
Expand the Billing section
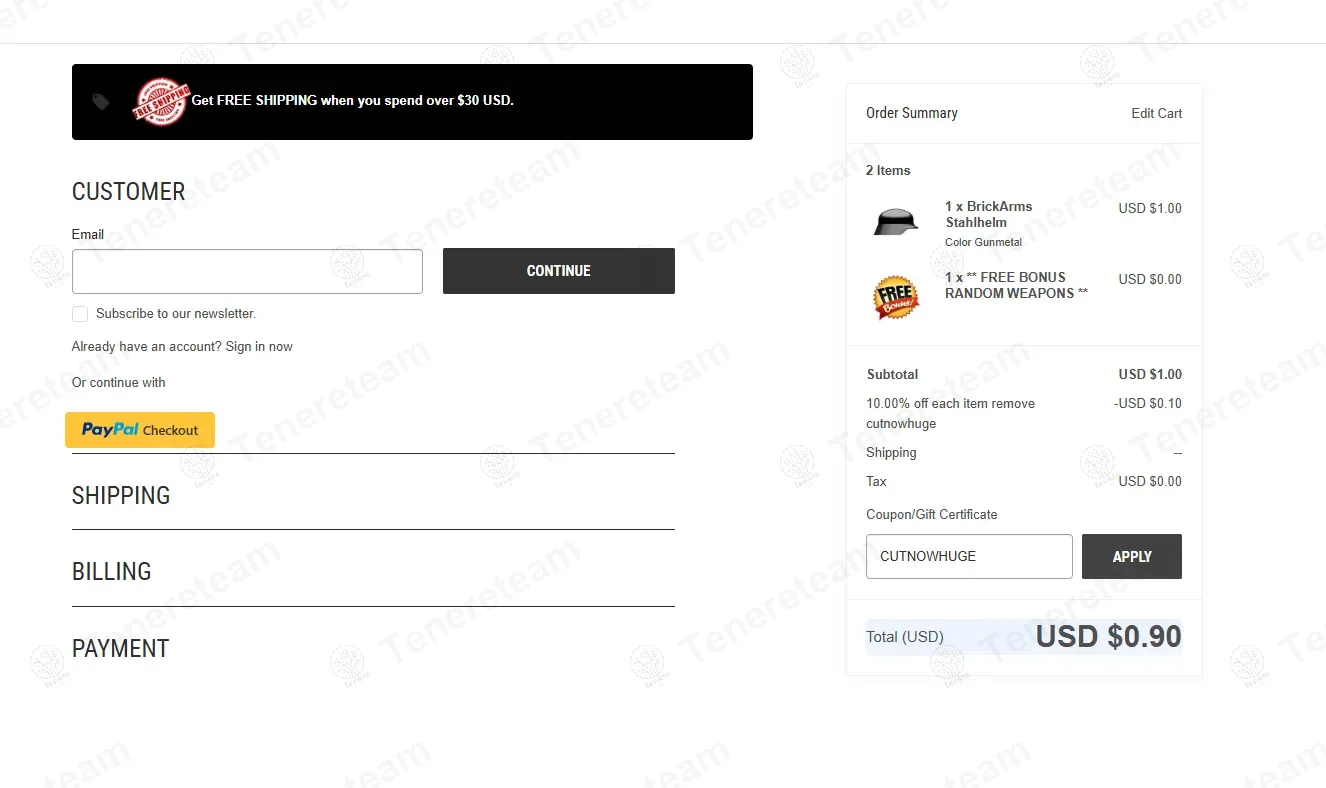pos(112,572)
